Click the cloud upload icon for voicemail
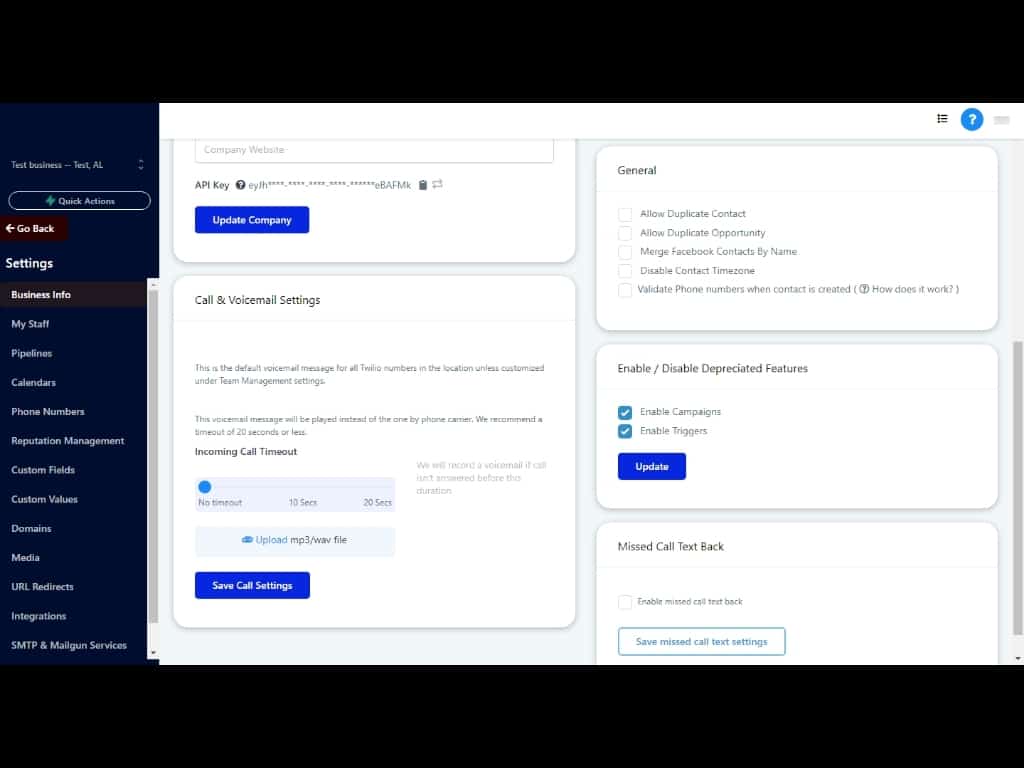The image size is (1024, 768). [247, 540]
